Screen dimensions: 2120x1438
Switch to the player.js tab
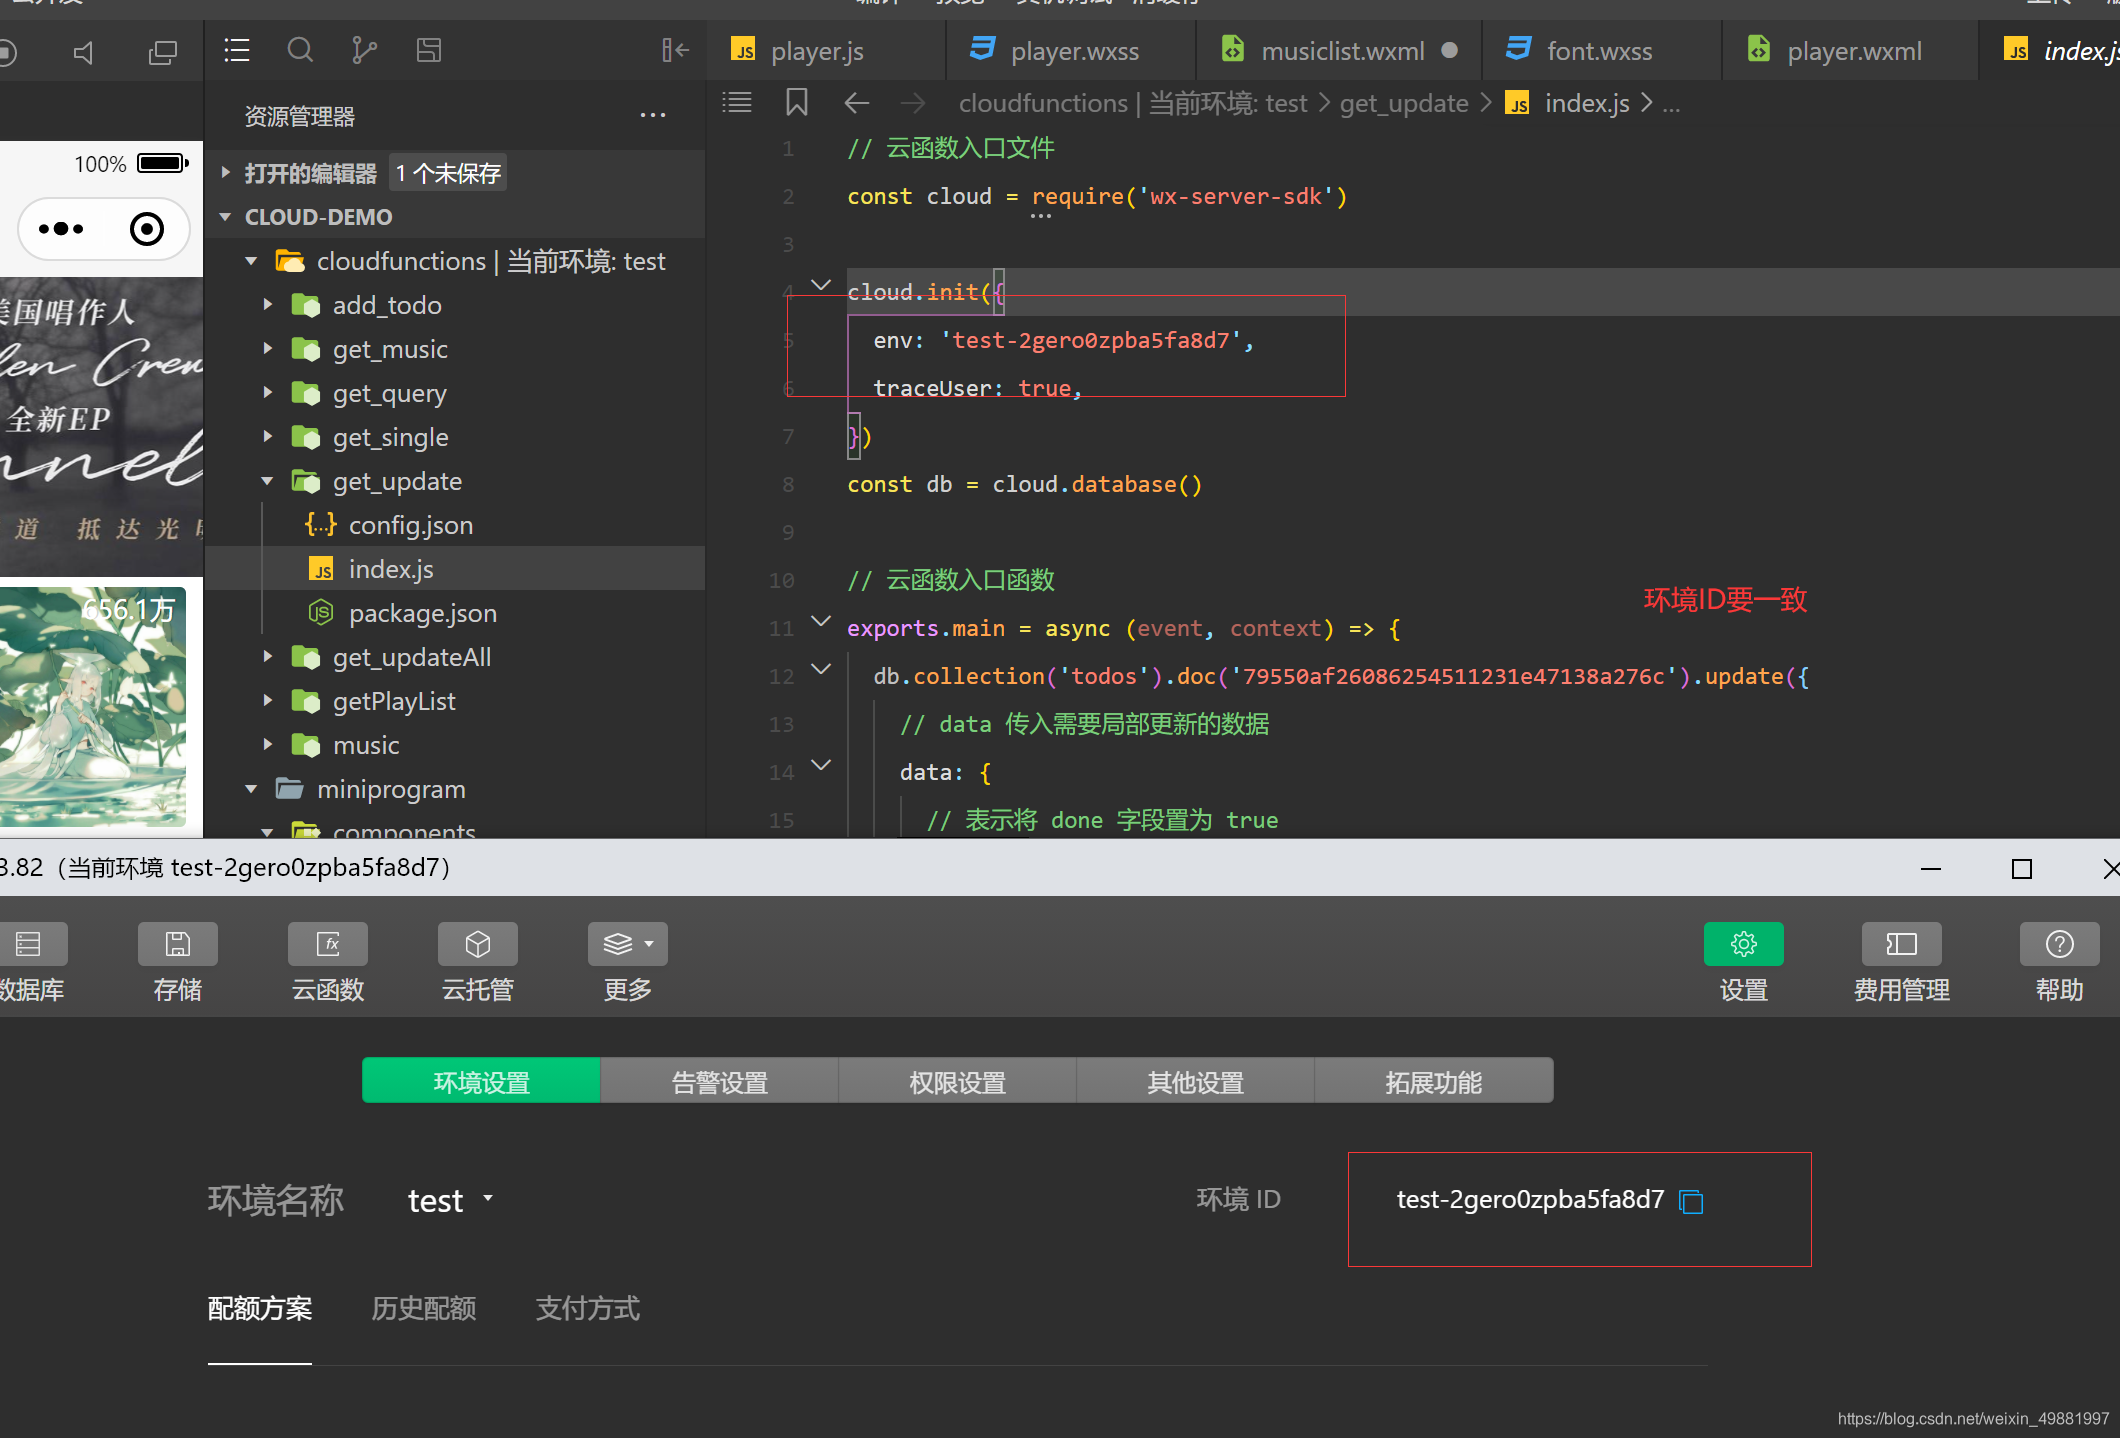[826, 51]
